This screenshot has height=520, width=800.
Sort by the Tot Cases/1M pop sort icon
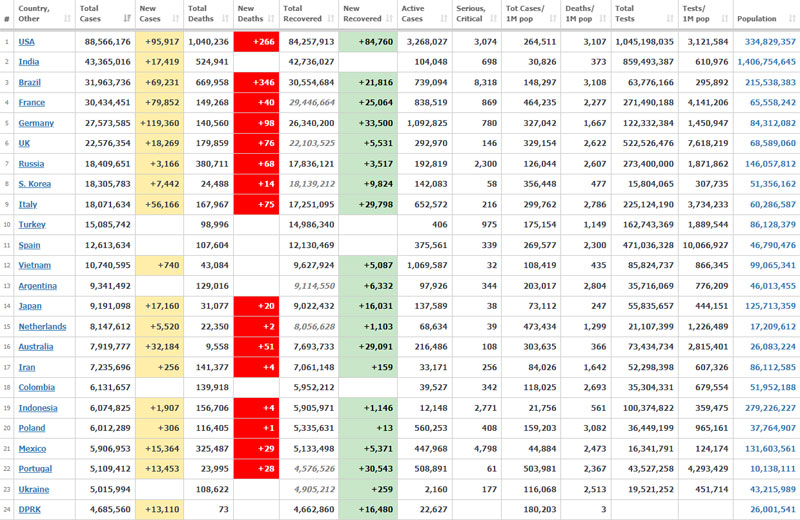(553, 19)
